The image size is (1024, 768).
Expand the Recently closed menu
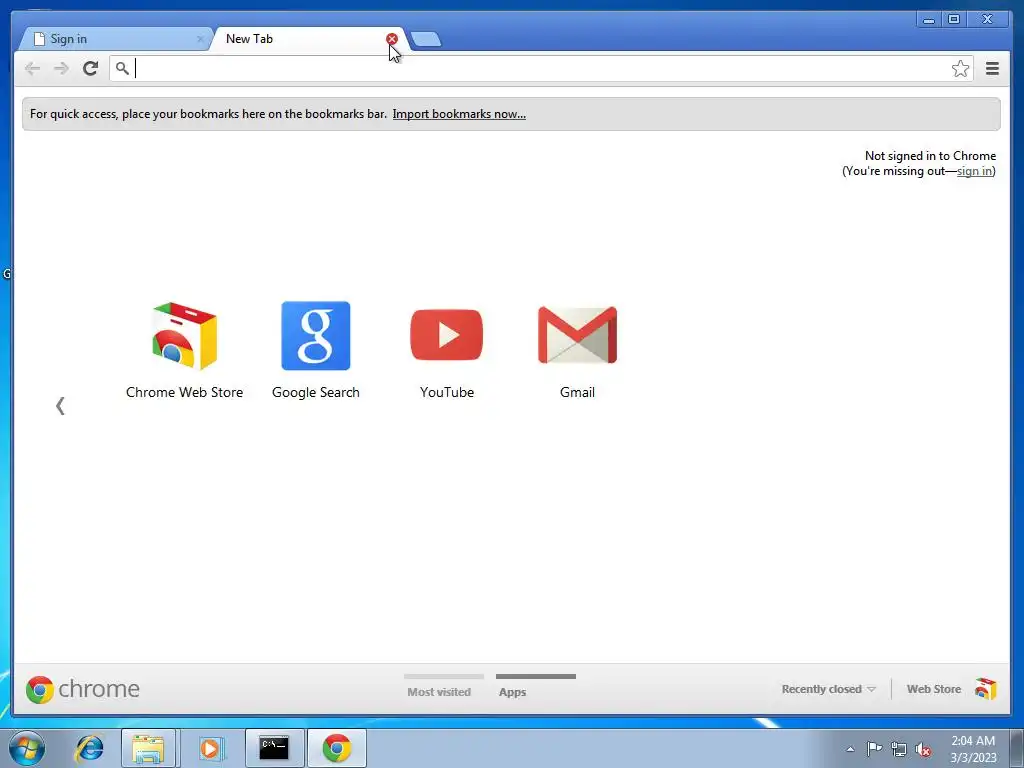click(x=828, y=689)
